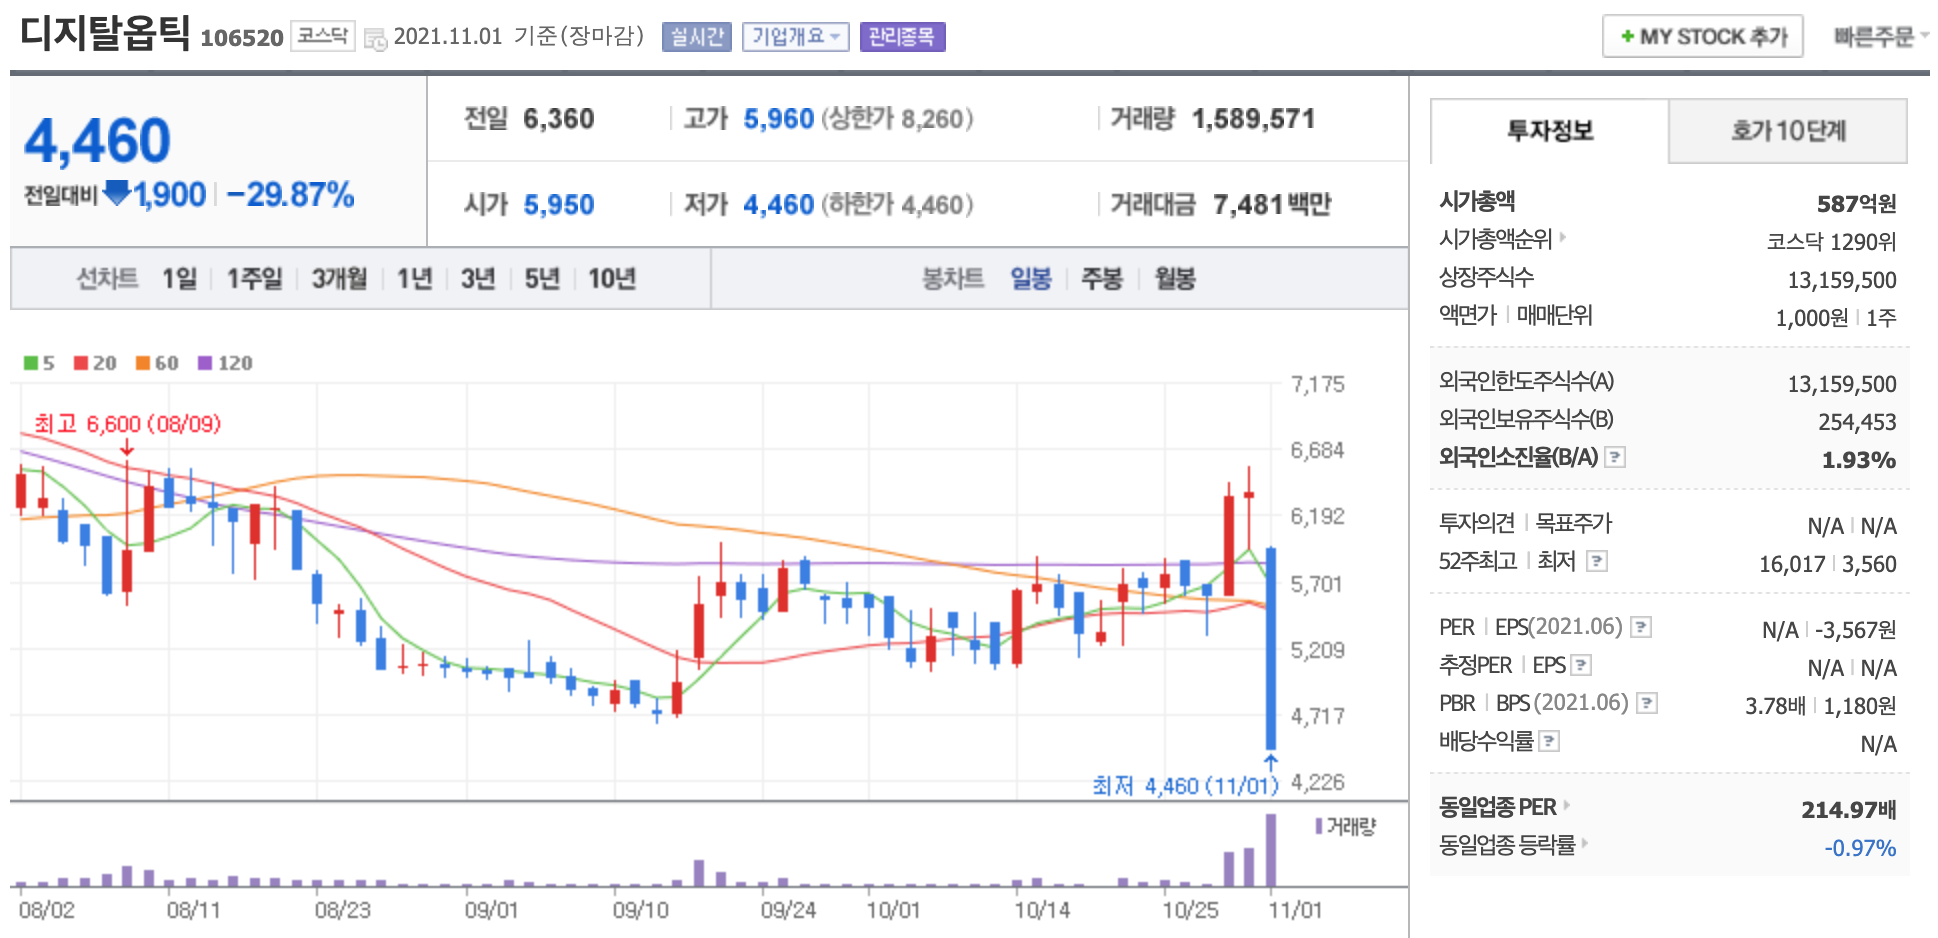This screenshot has height=938, width=1938.
Task: Click the 시가 value 5,950
Action: coord(559,205)
